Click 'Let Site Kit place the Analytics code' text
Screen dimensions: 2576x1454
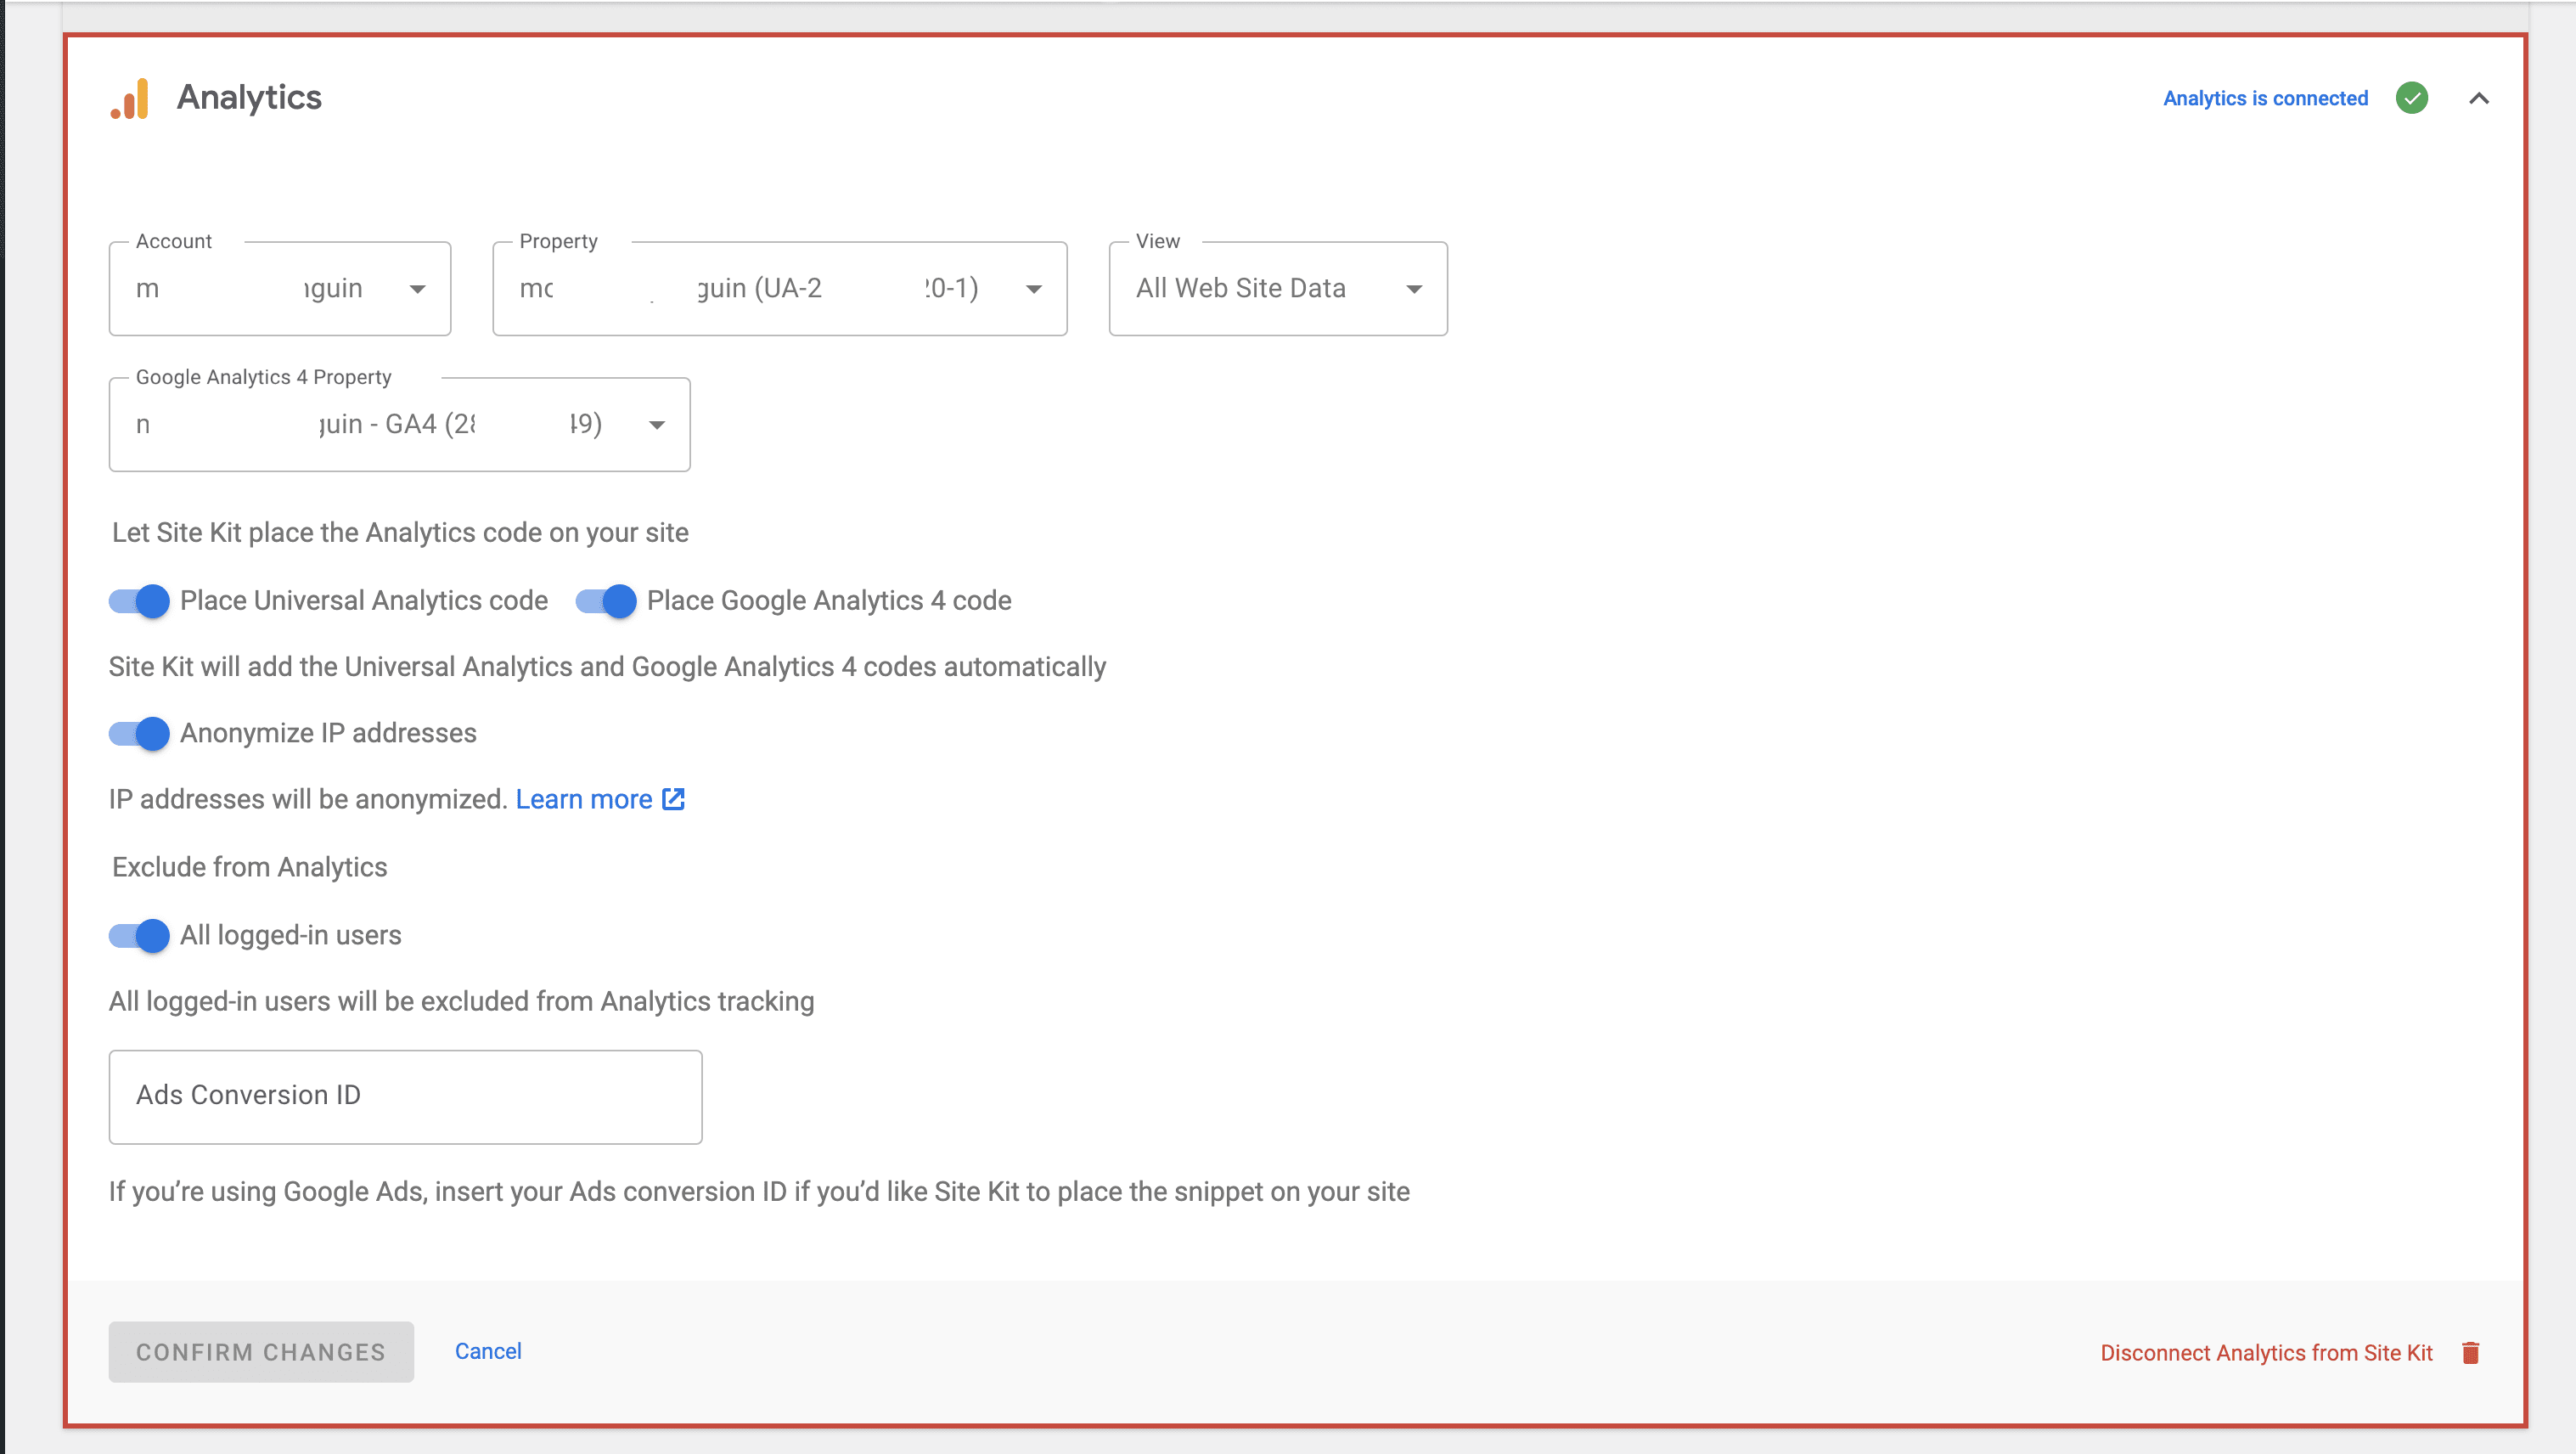400,532
